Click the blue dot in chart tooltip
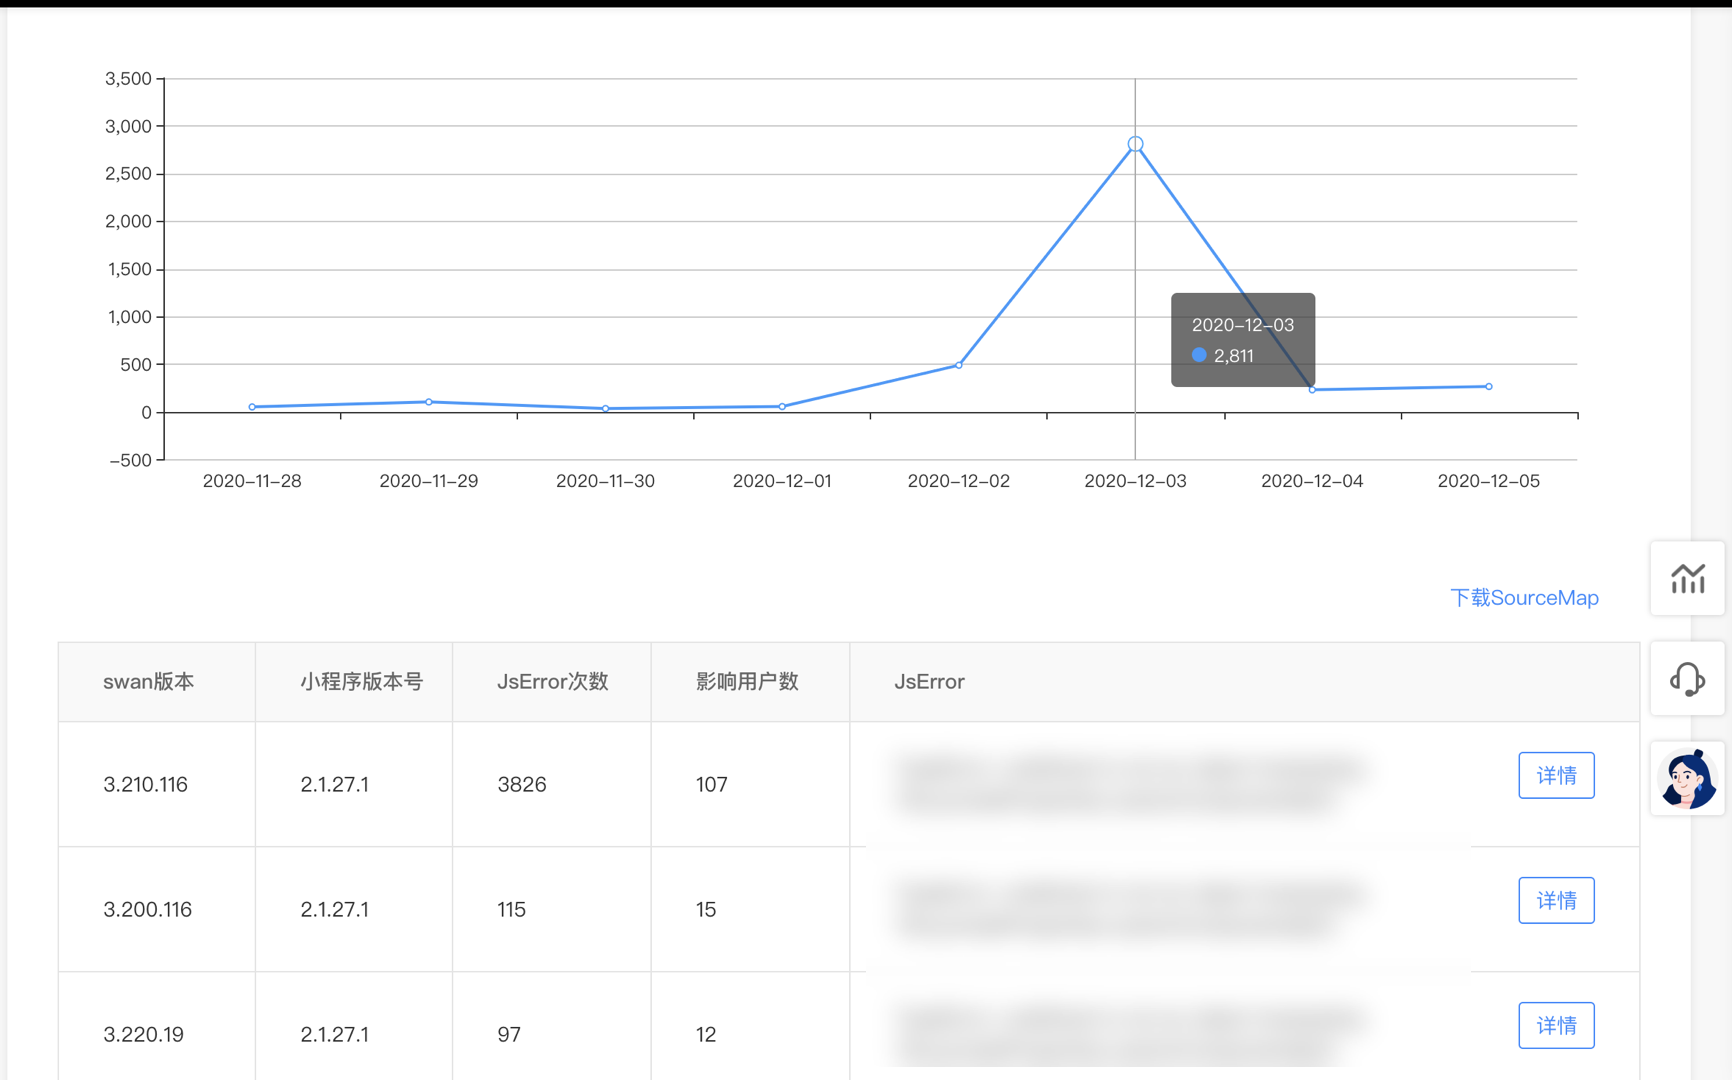This screenshot has height=1080, width=1732. click(1199, 355)
